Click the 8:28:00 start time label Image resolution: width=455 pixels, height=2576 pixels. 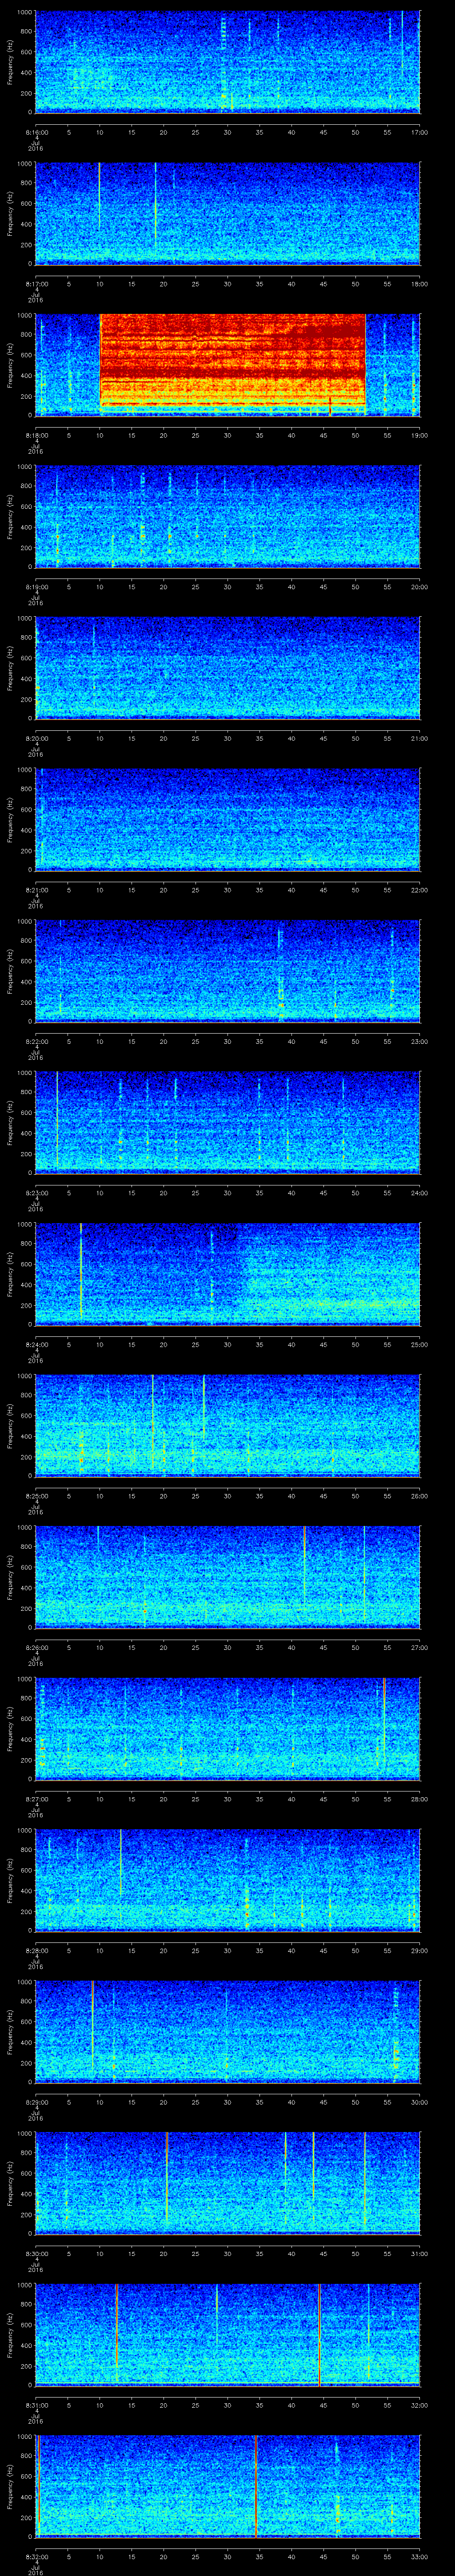37,1951
